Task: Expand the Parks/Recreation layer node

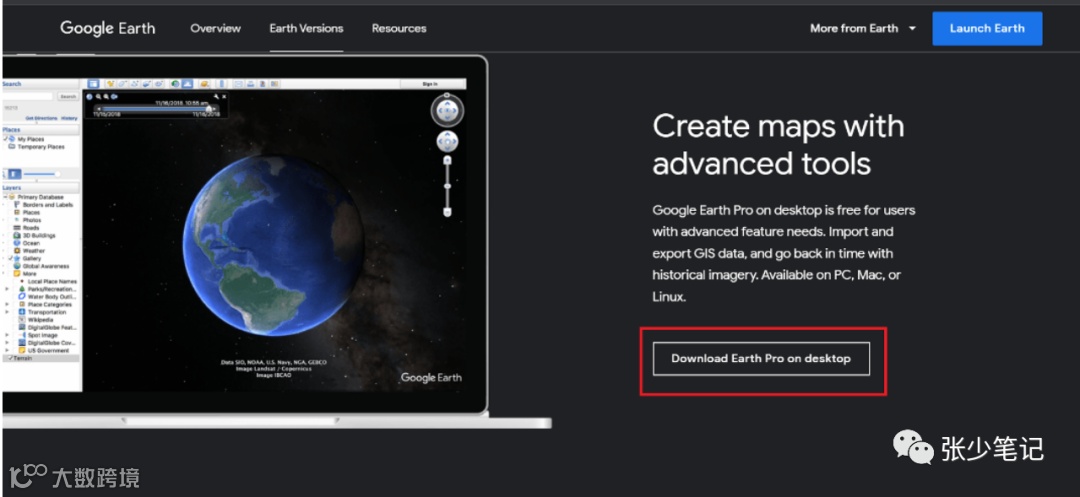Action: pyautogui.click(x=7, y=289)
